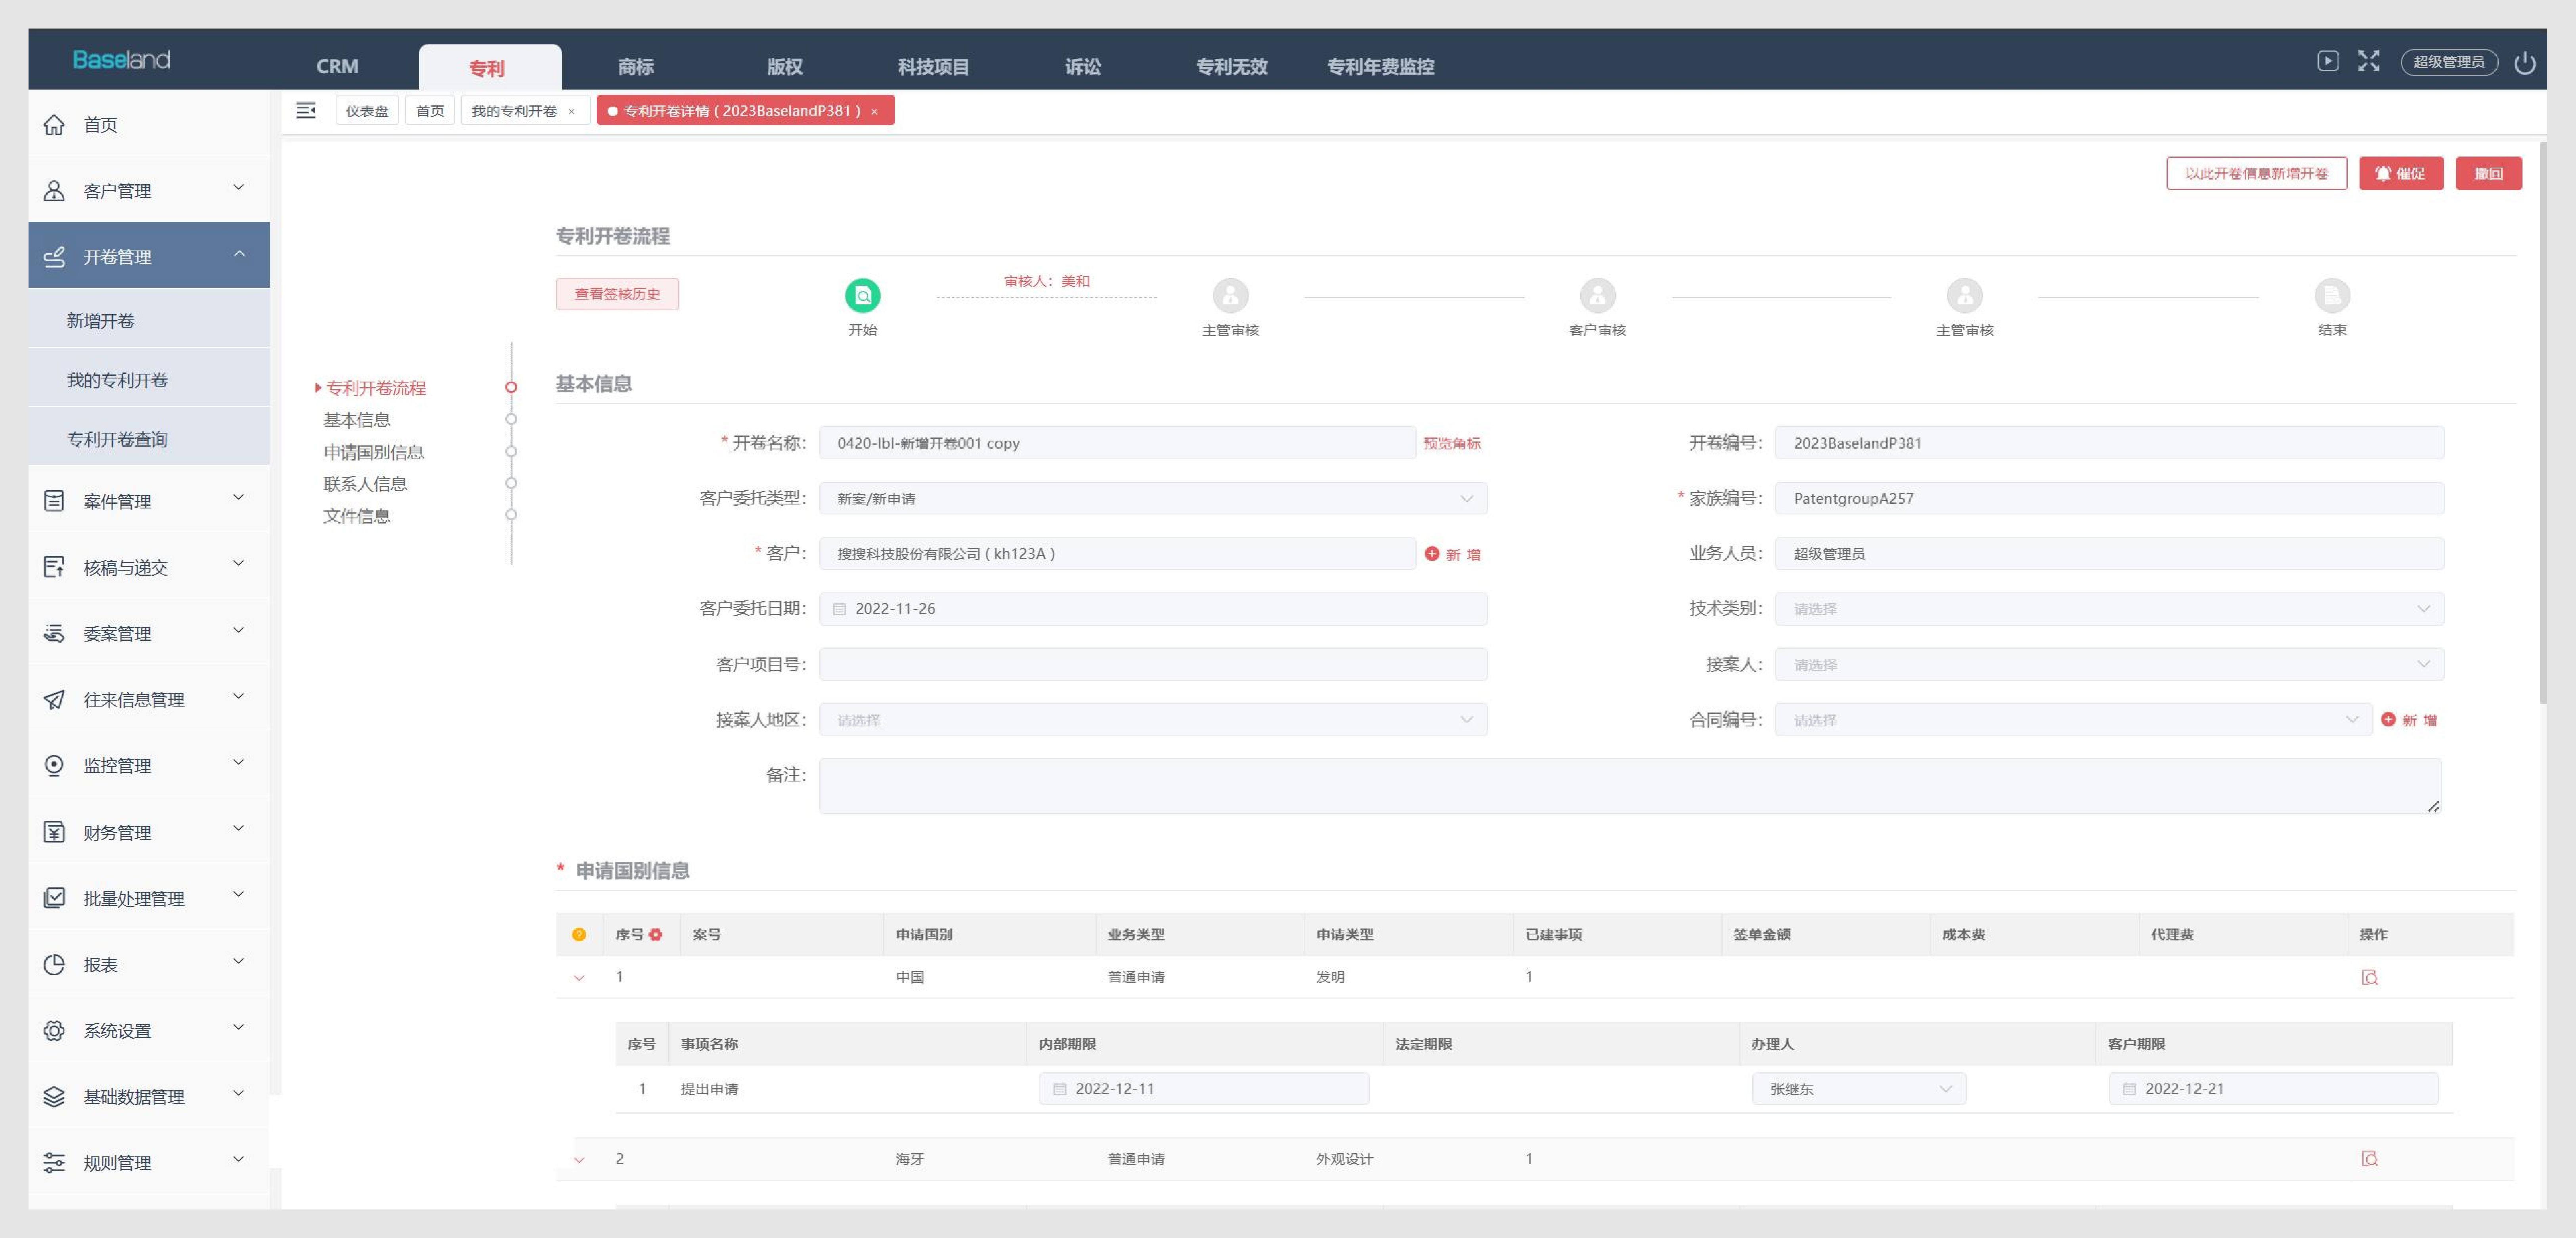Click the 报表 pie chart icon
The height and width of the screenshot is (1238, 2576).
[x=54, y=964]
